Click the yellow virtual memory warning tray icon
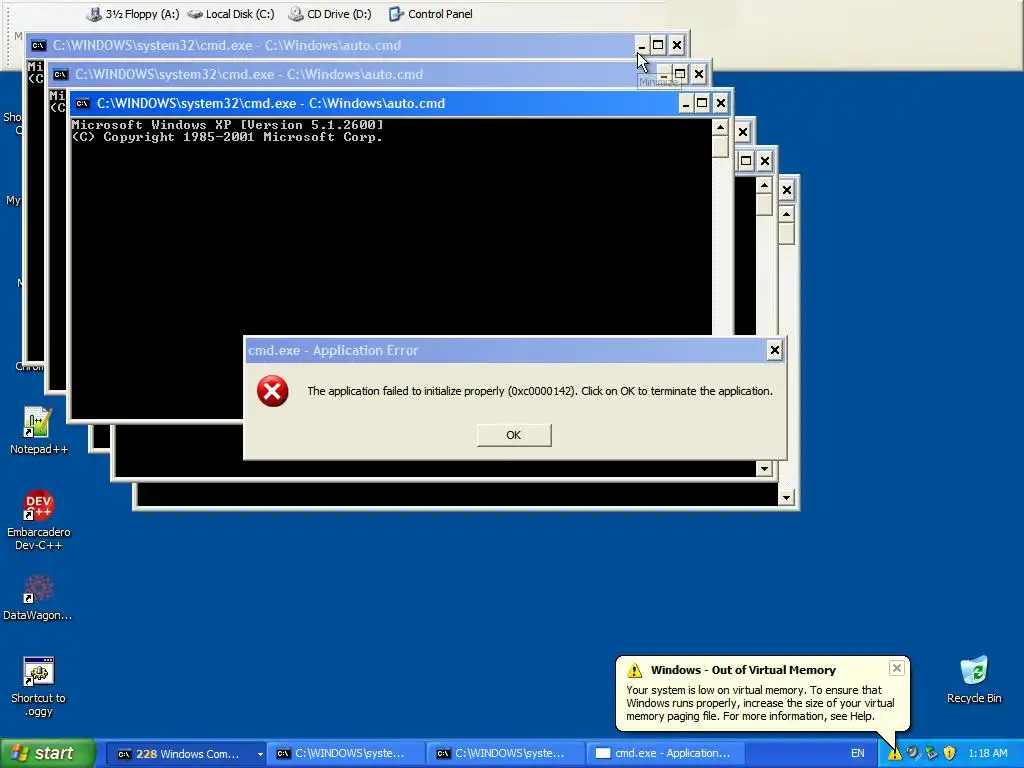 pyautogui.click(x=894, y=753)
